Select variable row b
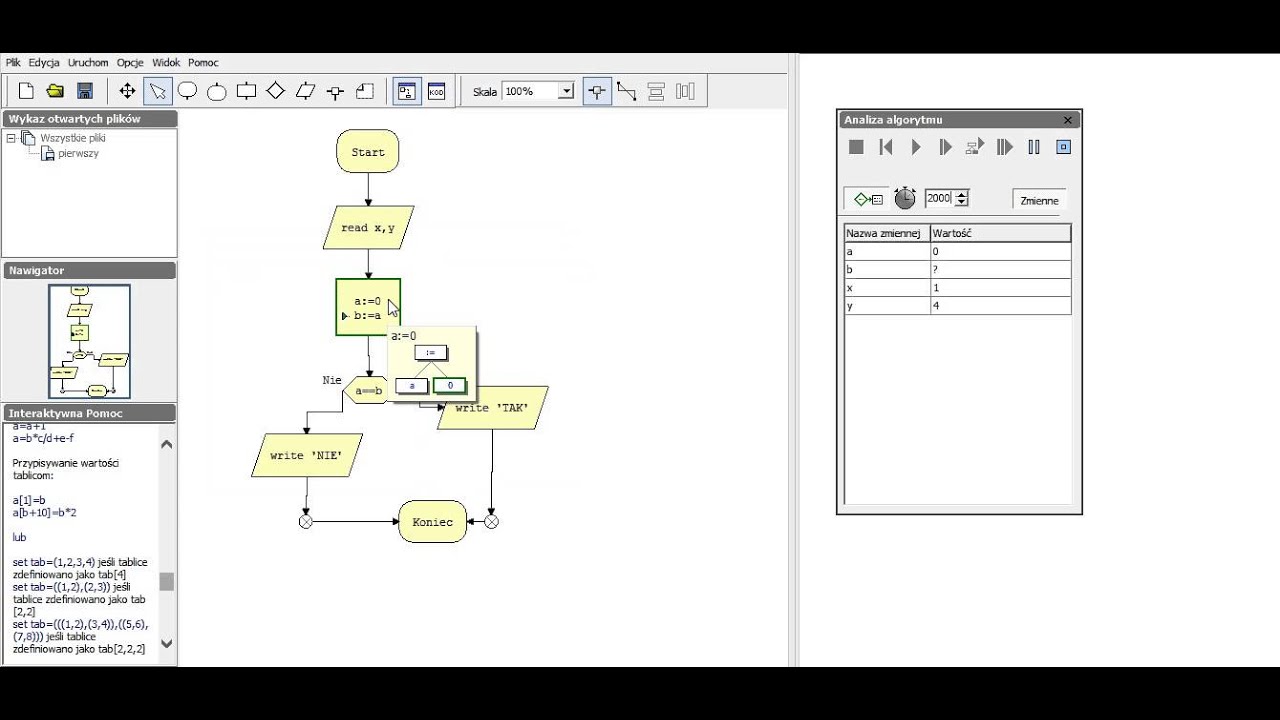The image size is (1280, 720). pos(958,269)
